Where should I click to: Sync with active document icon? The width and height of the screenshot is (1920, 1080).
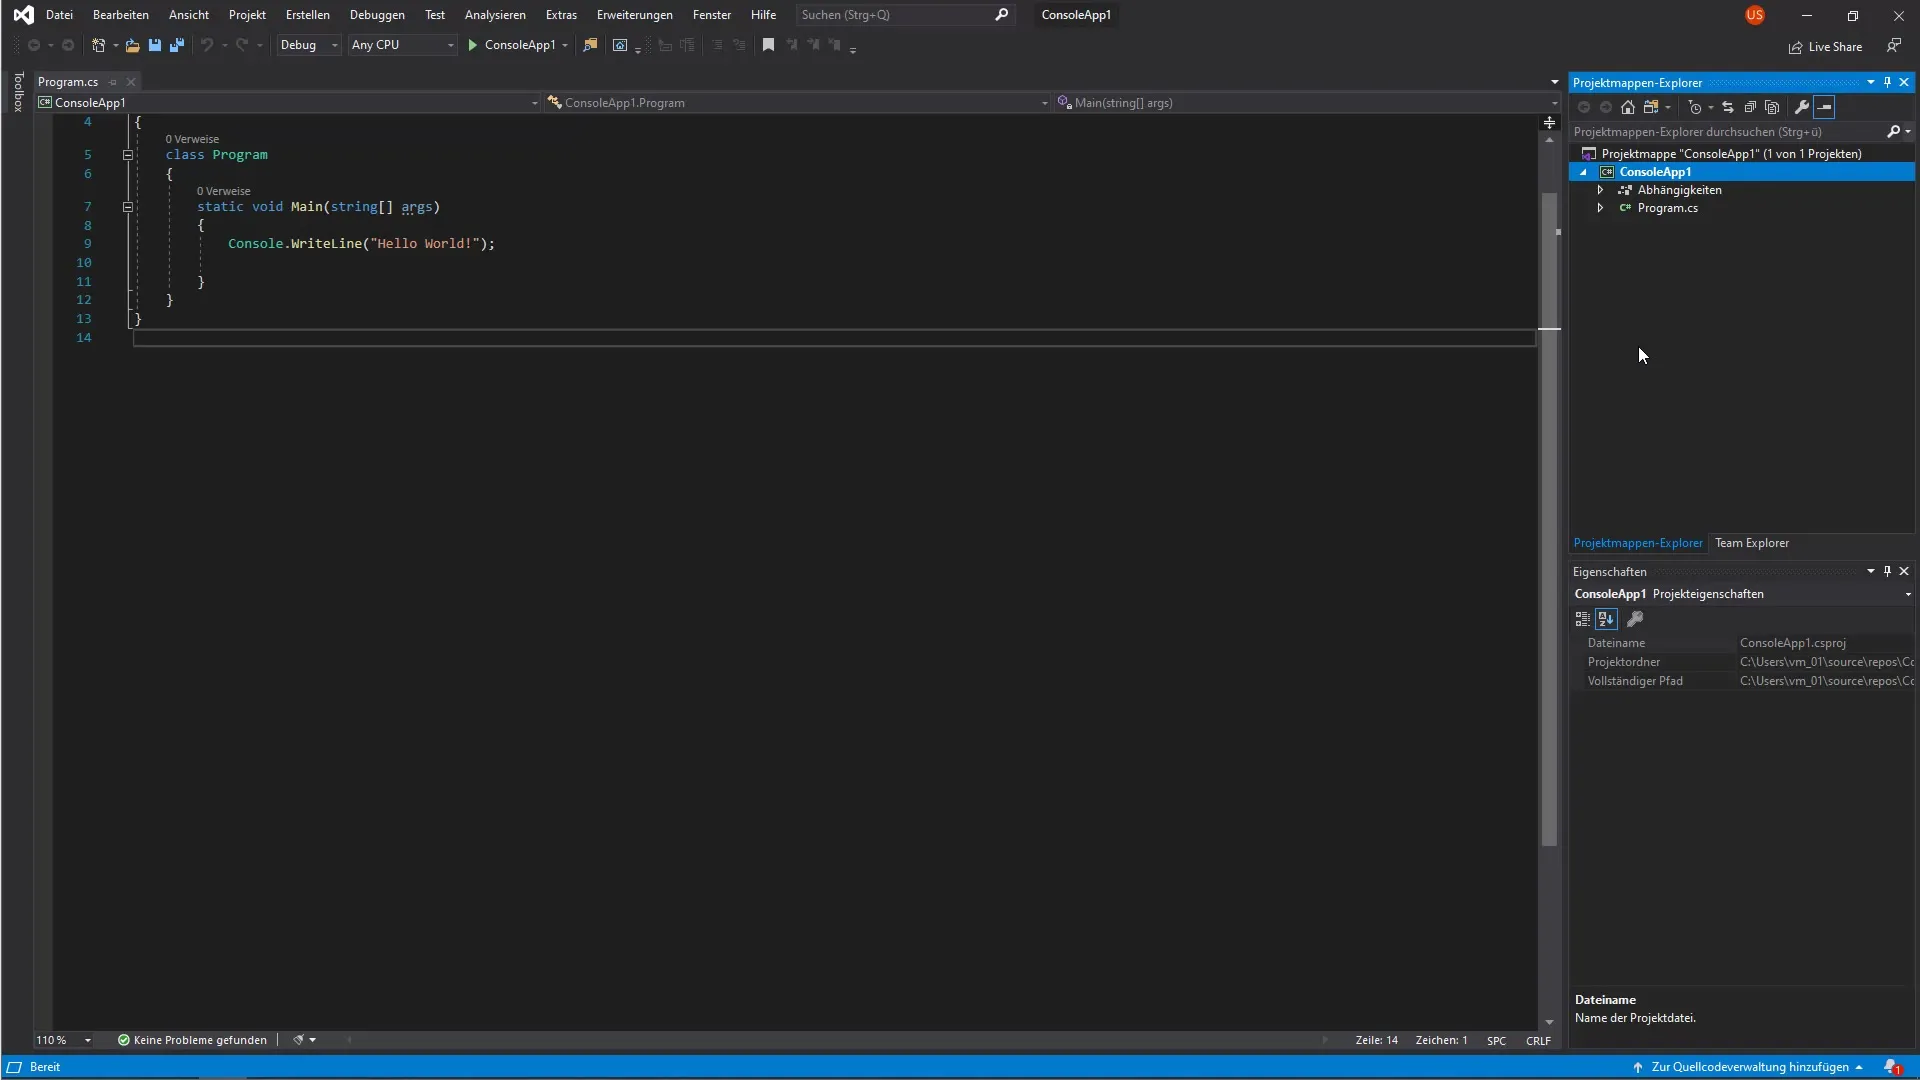[x=1727, y=107]
